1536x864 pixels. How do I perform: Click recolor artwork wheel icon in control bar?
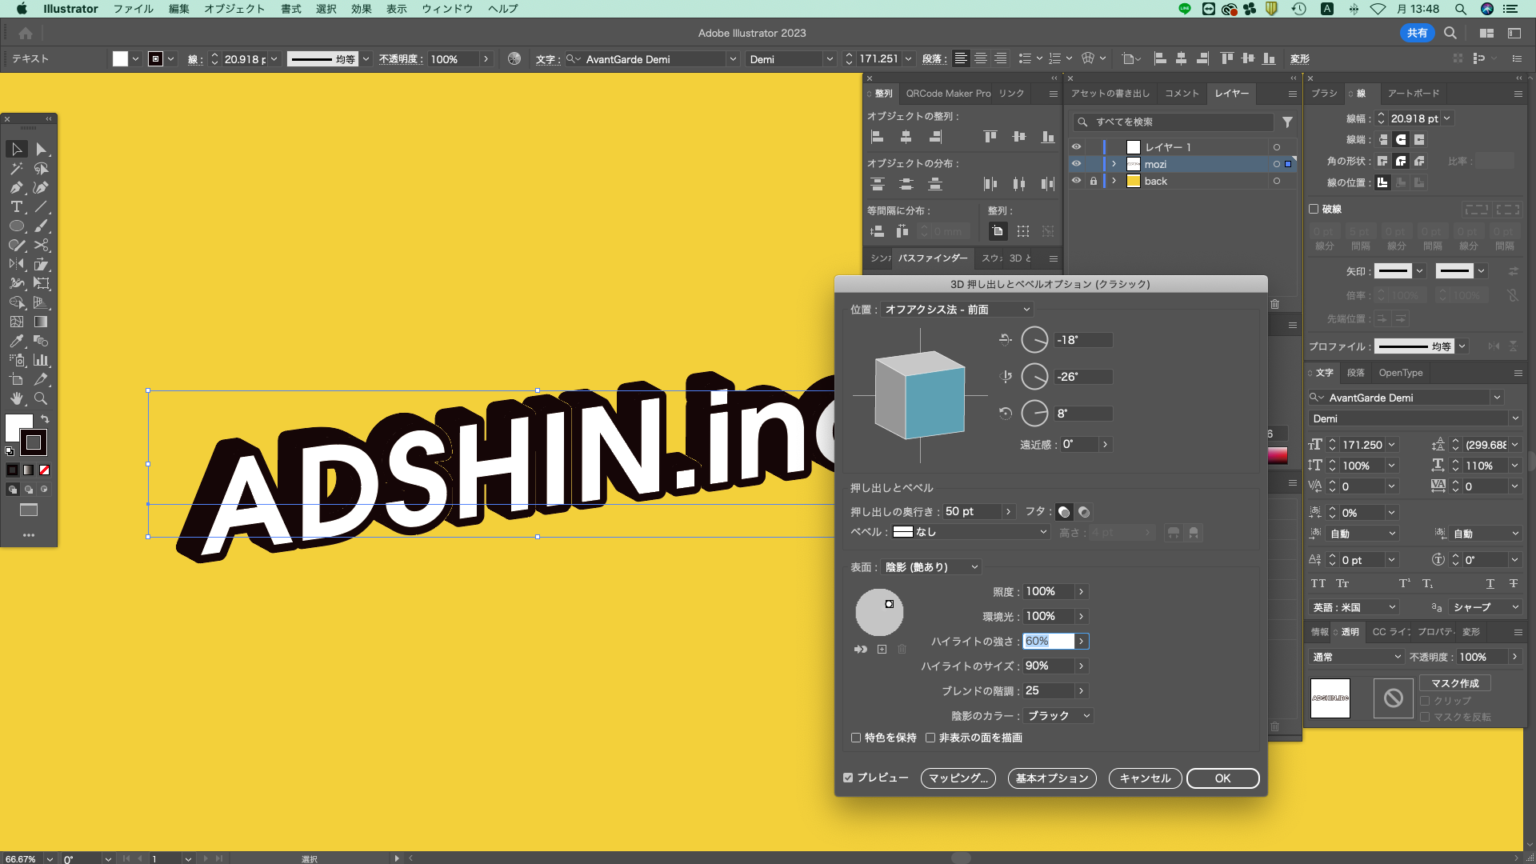coord(514,59)
